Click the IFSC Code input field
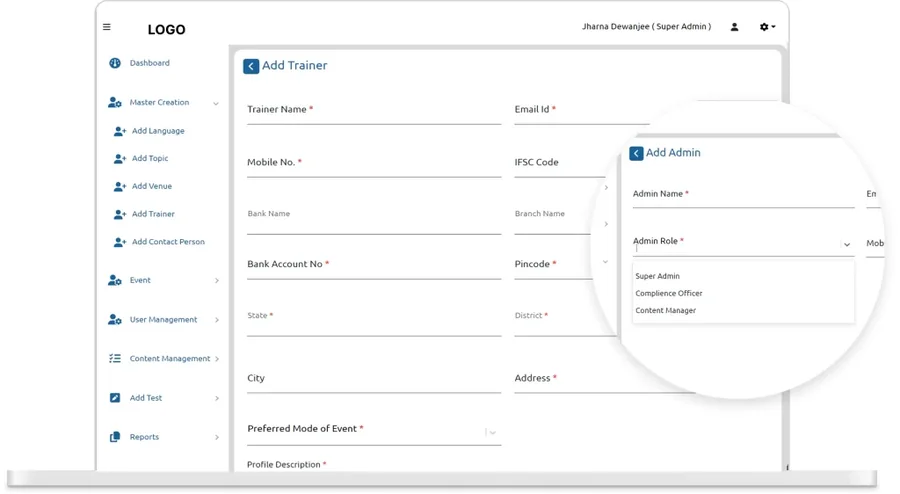This screenshot has width=900, height=494. tap(560, 166)
